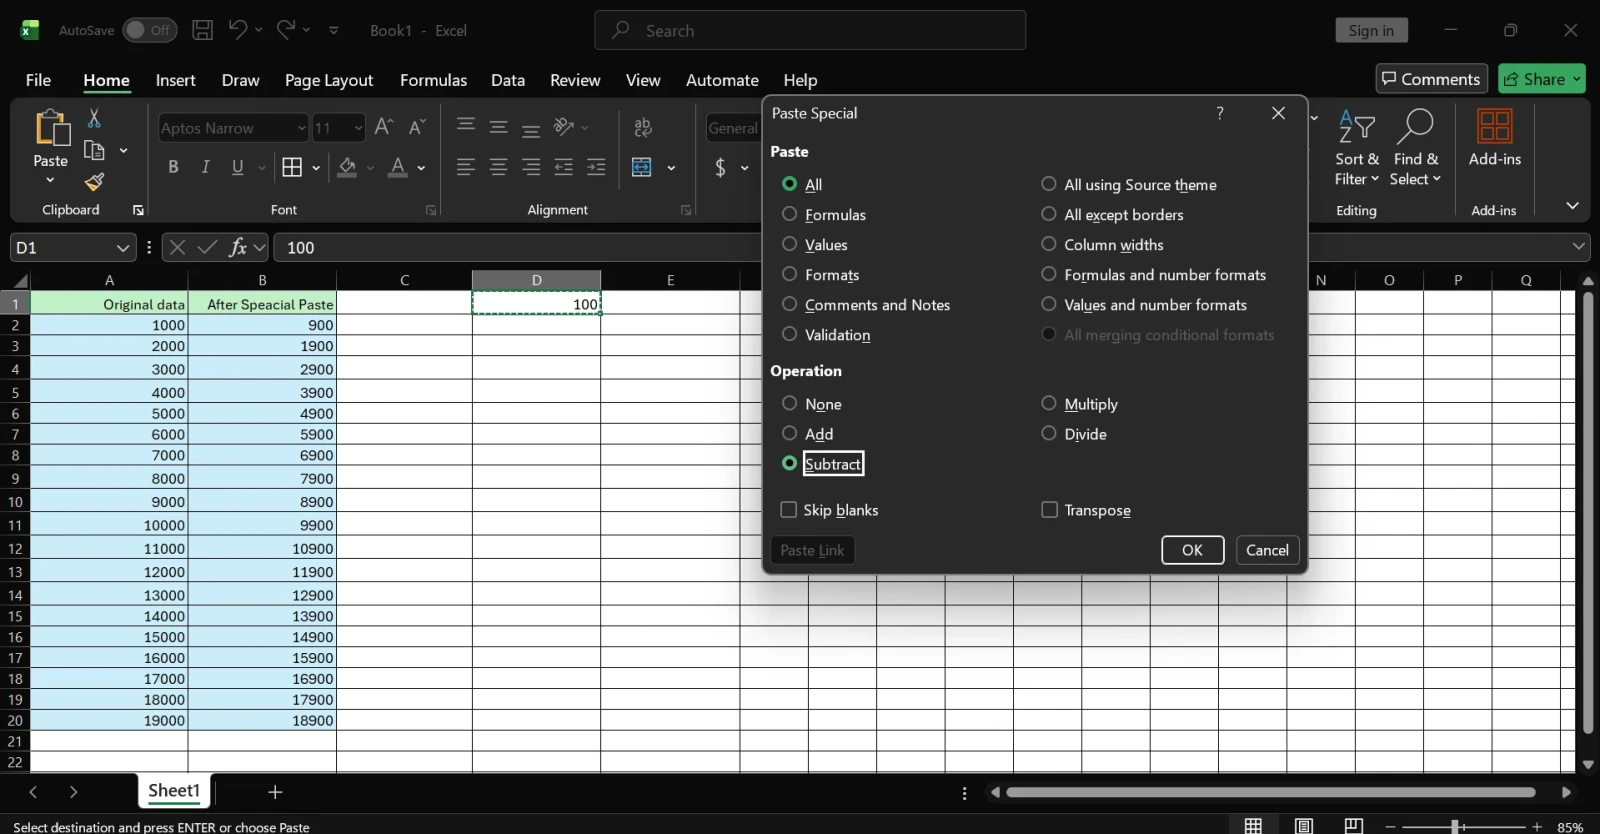The height and width of the screenshot is (834, 1600).
Task: Click the Fill Color bucket icon
Action: [347, 167]
